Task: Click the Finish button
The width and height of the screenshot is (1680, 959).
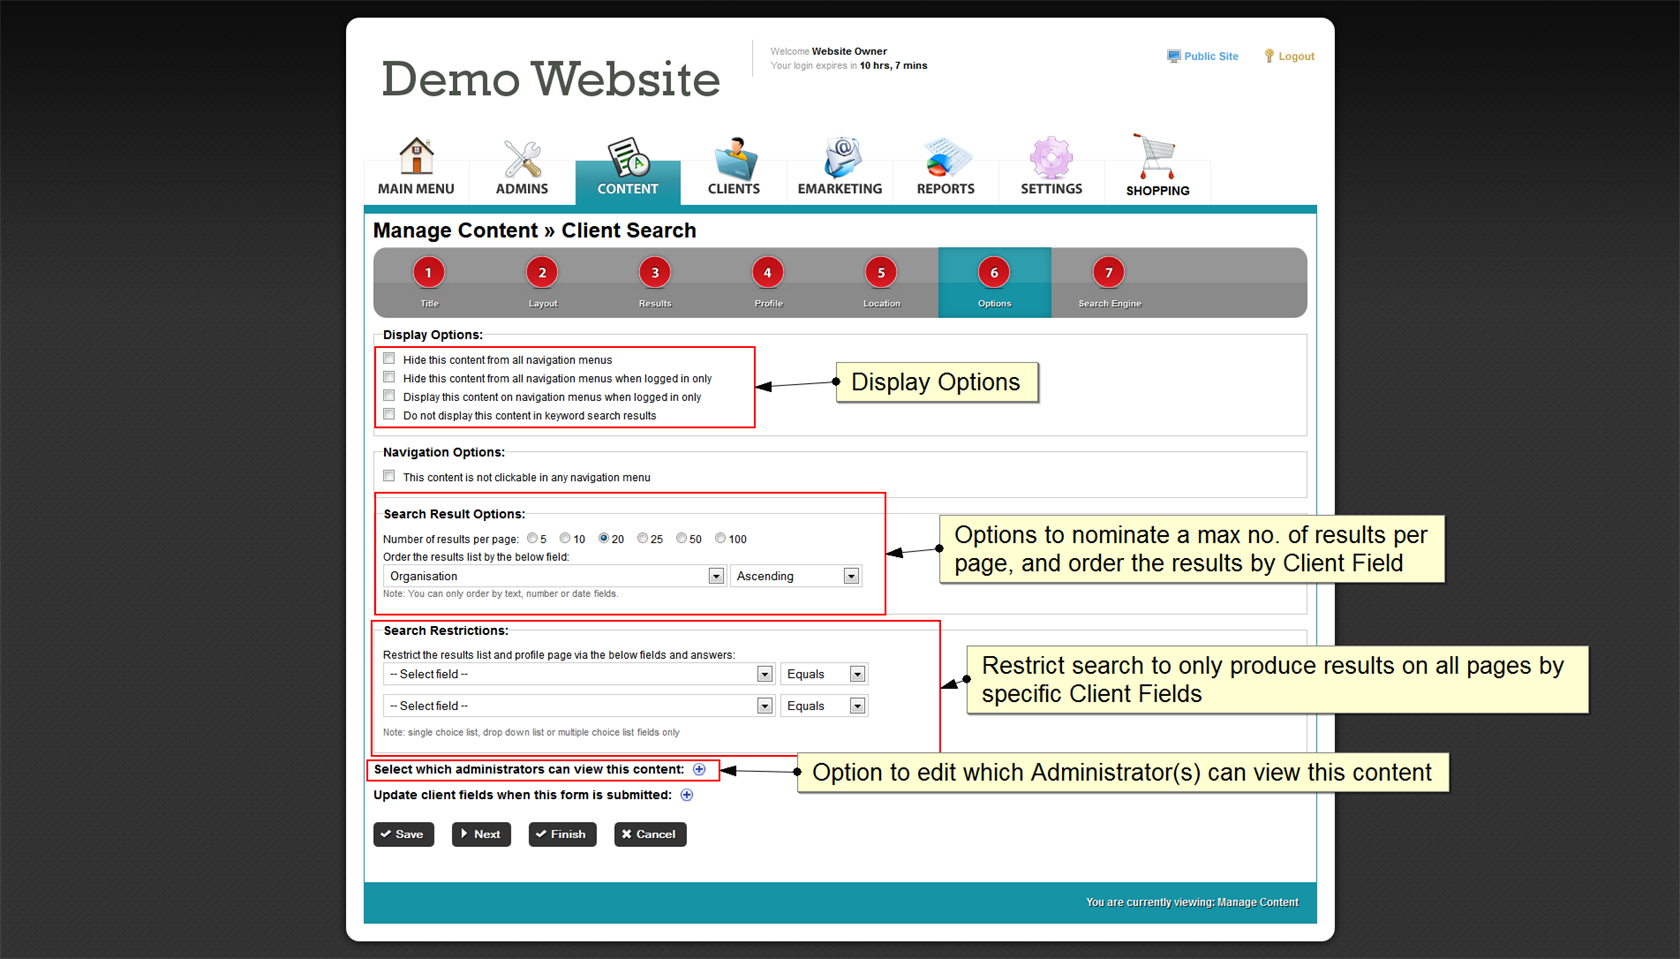Action: (x=562, y=835)
